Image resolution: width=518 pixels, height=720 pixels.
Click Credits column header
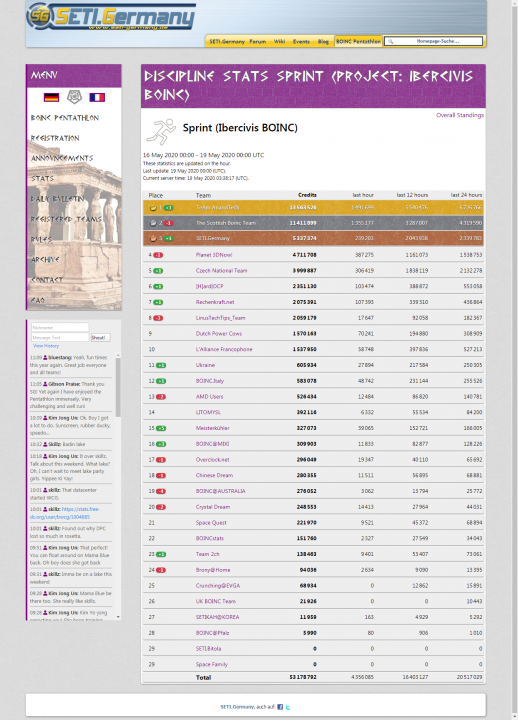coord(307,195)
